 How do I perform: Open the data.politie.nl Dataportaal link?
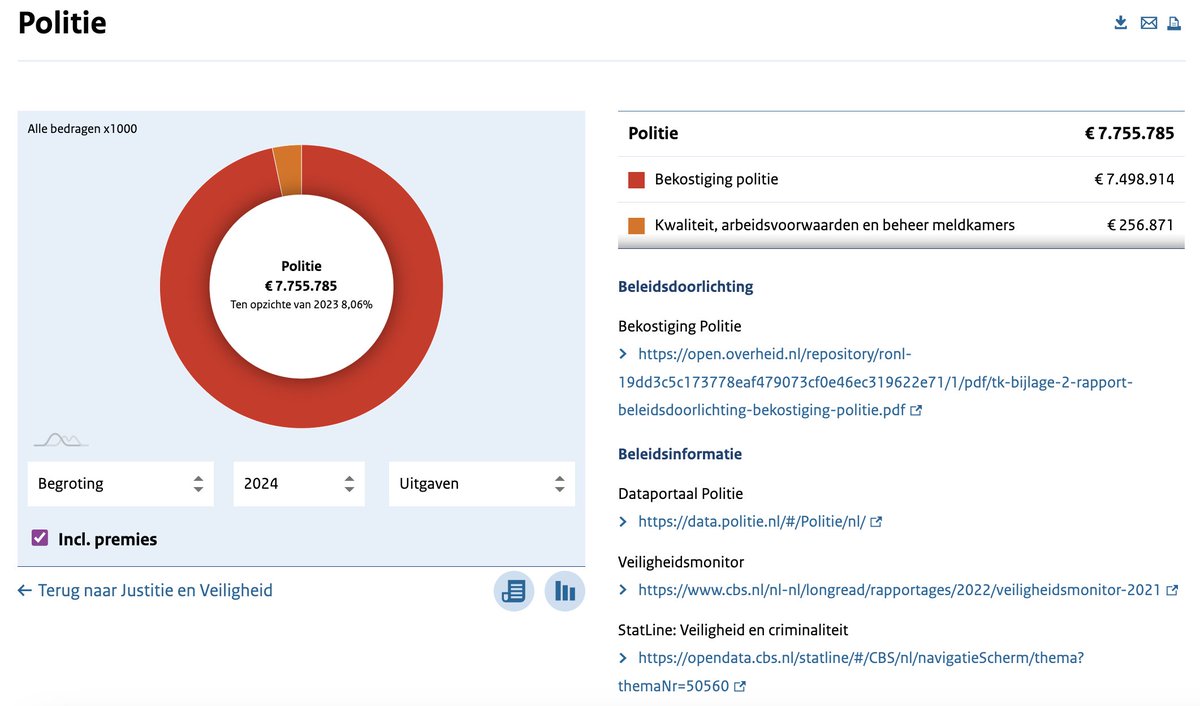click(751, 521)
